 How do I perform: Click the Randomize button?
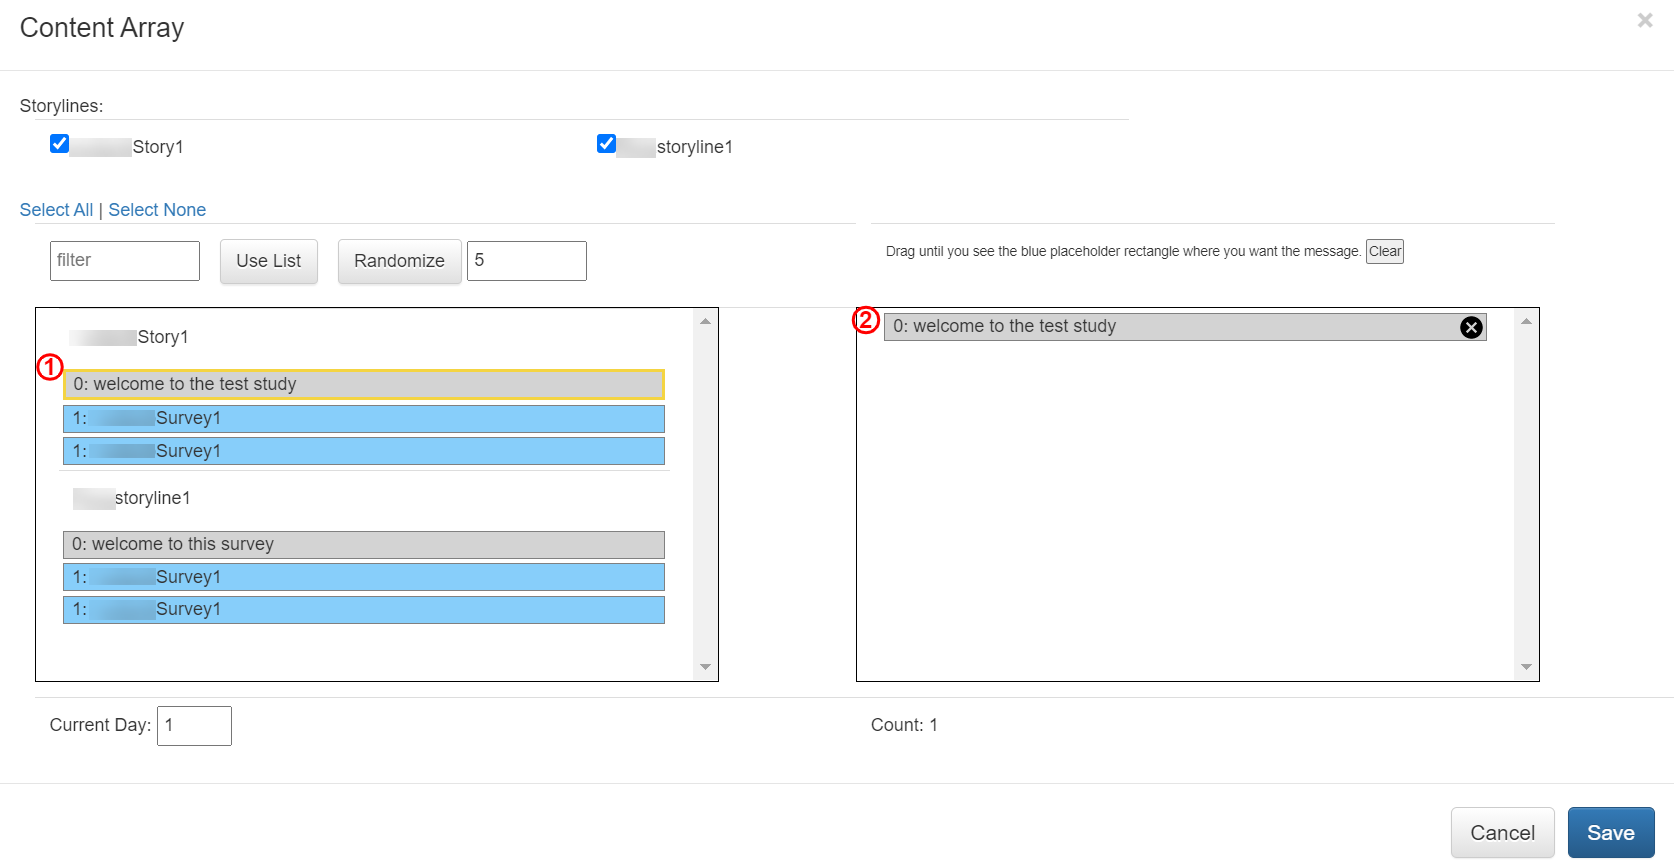click(399, 261)
